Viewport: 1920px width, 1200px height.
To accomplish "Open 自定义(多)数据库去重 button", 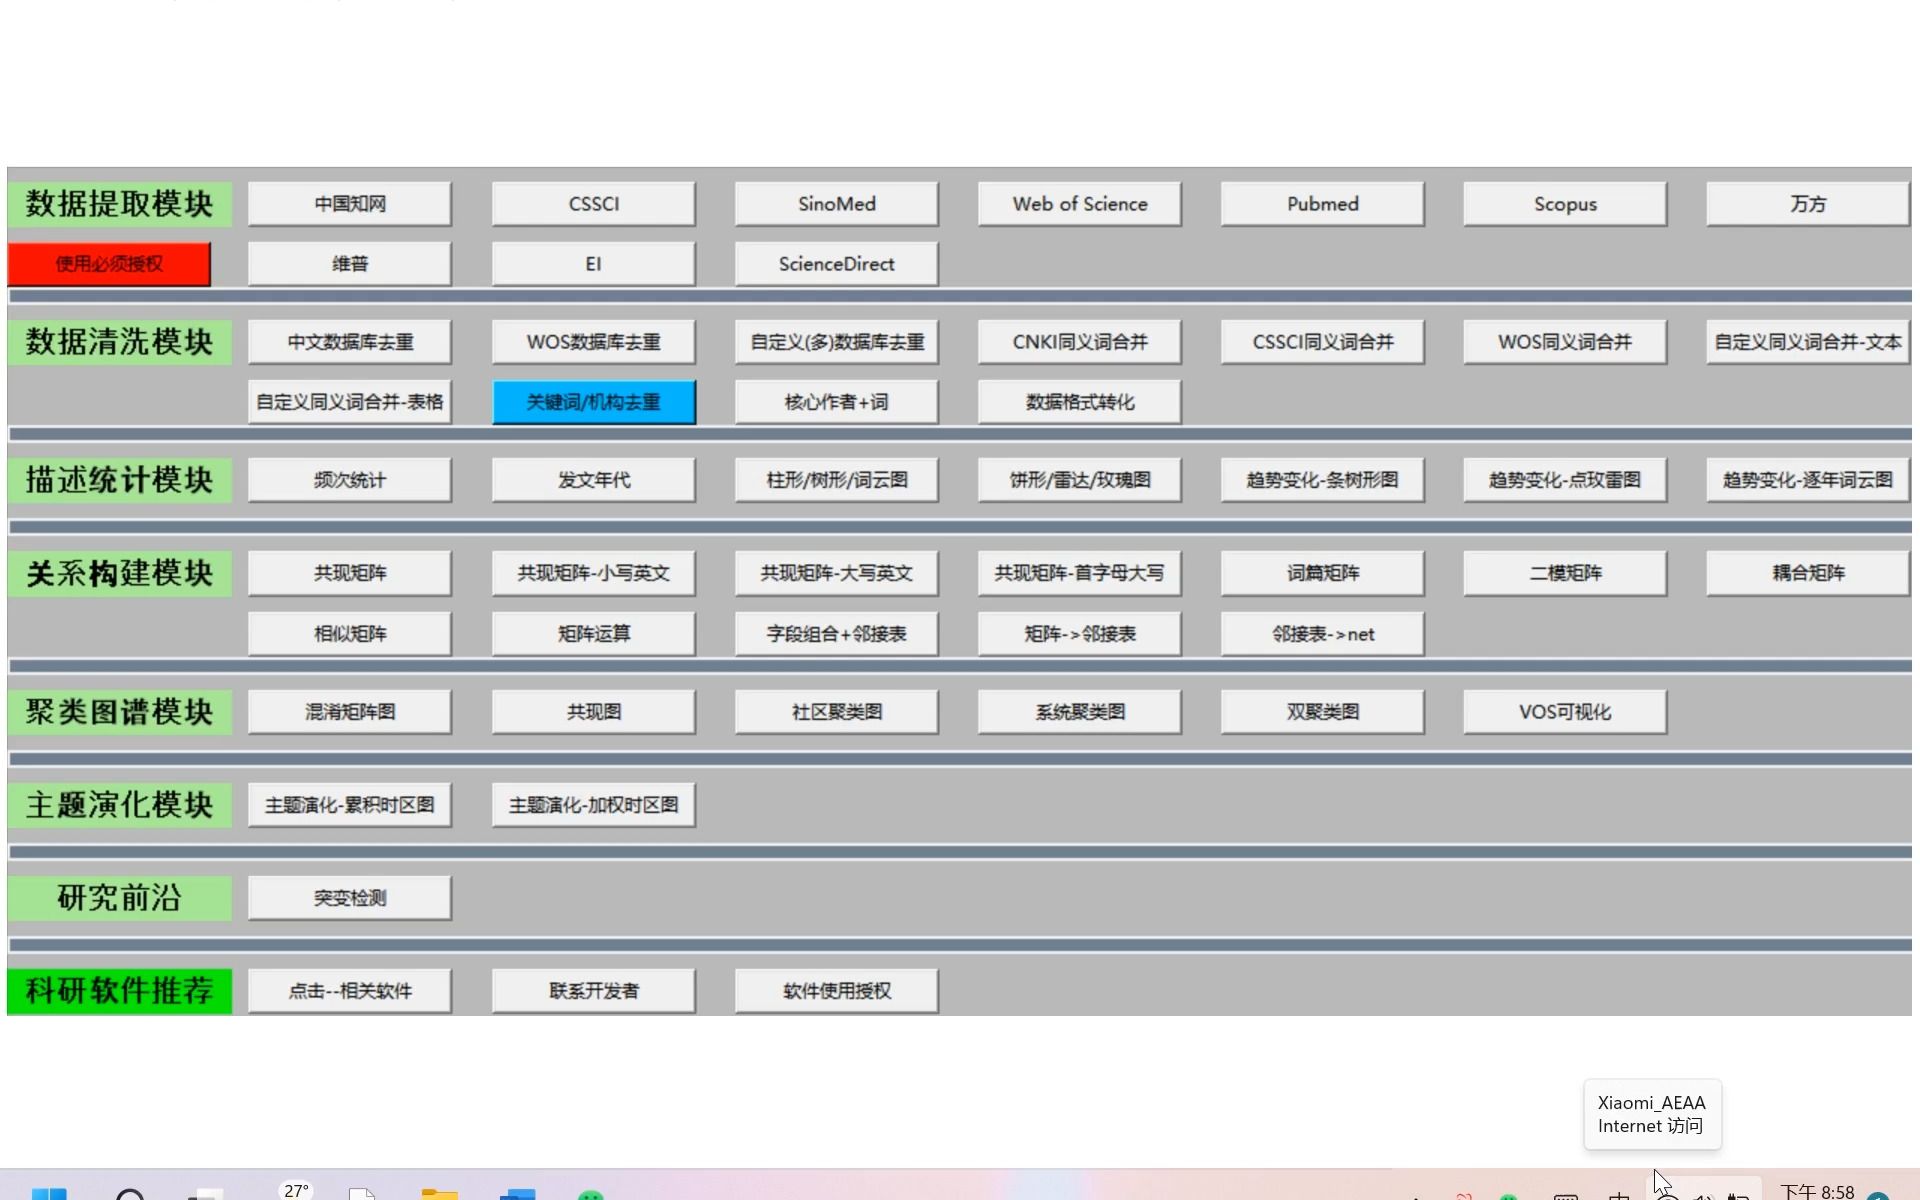I will click(837, 342).
